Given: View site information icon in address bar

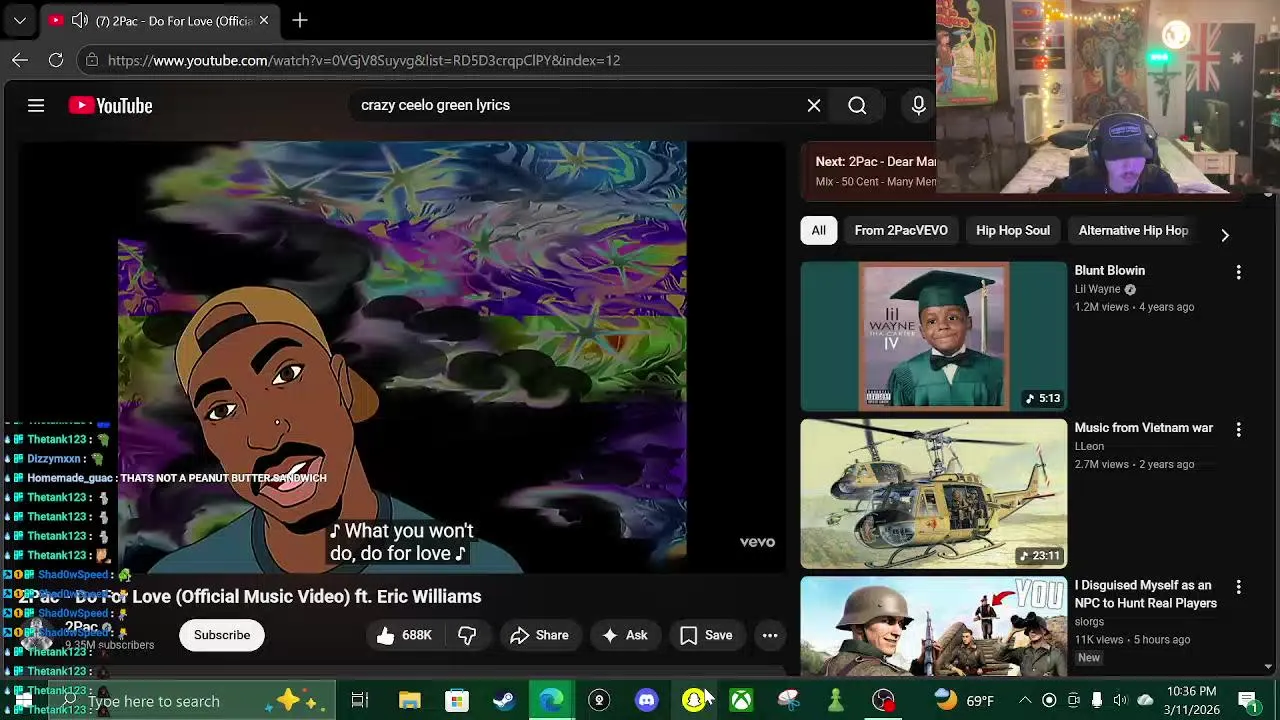Looking at the screenshot, I should [x=92, y=60].
